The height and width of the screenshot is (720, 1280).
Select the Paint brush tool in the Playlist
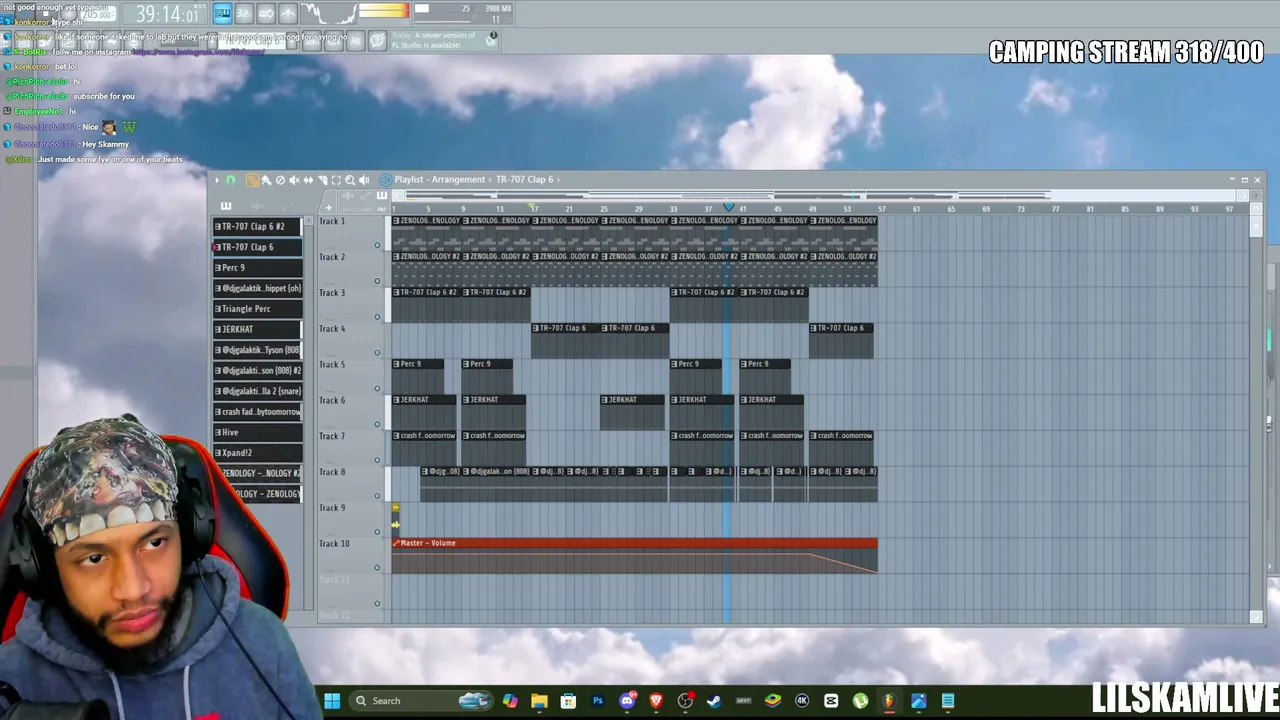coord(266,180)
